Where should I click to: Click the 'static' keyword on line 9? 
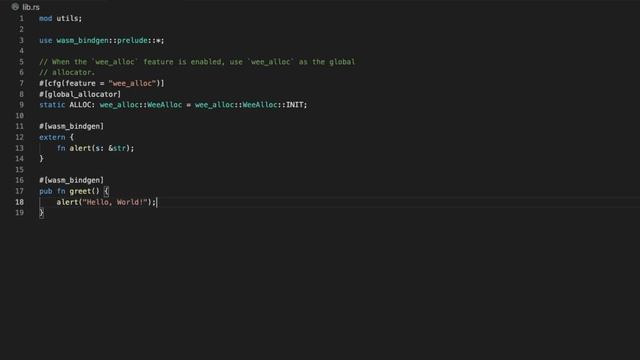pyautogui.click(x=52, y=105)
